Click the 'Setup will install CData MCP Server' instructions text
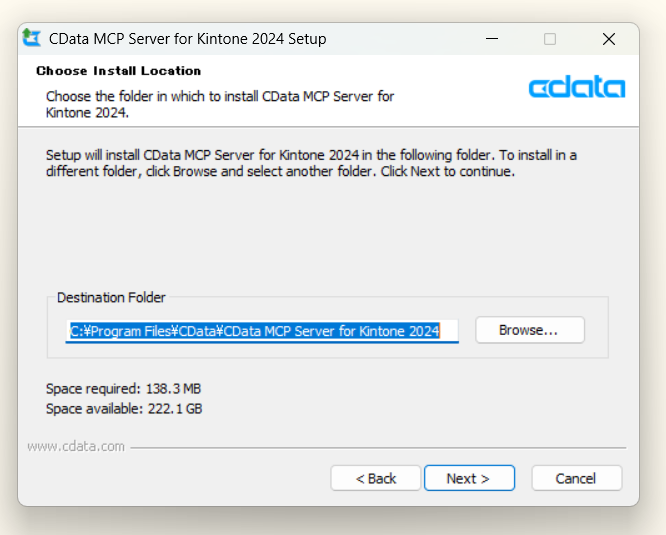Viewport: 666px width, 535px height. tap(311, 163)
